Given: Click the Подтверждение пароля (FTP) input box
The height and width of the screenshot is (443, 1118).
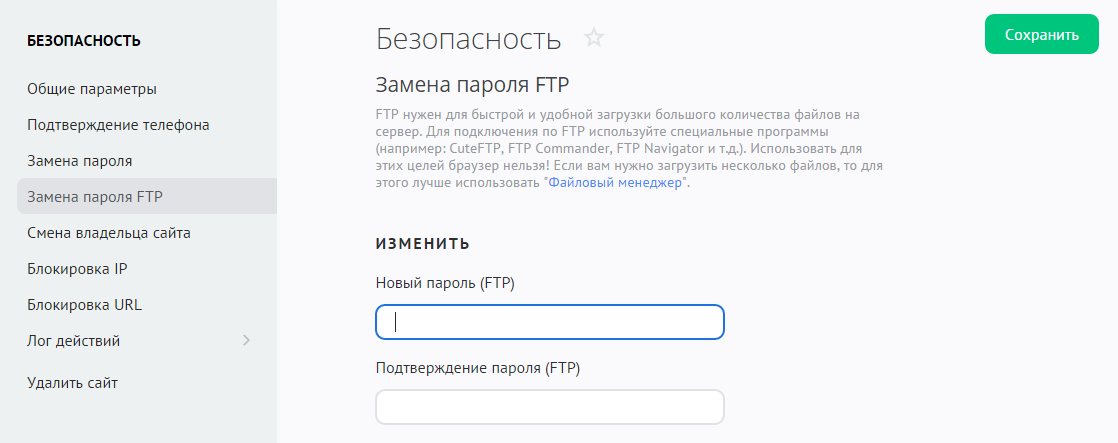Looking at the screenshot, I should coord(549,407).
